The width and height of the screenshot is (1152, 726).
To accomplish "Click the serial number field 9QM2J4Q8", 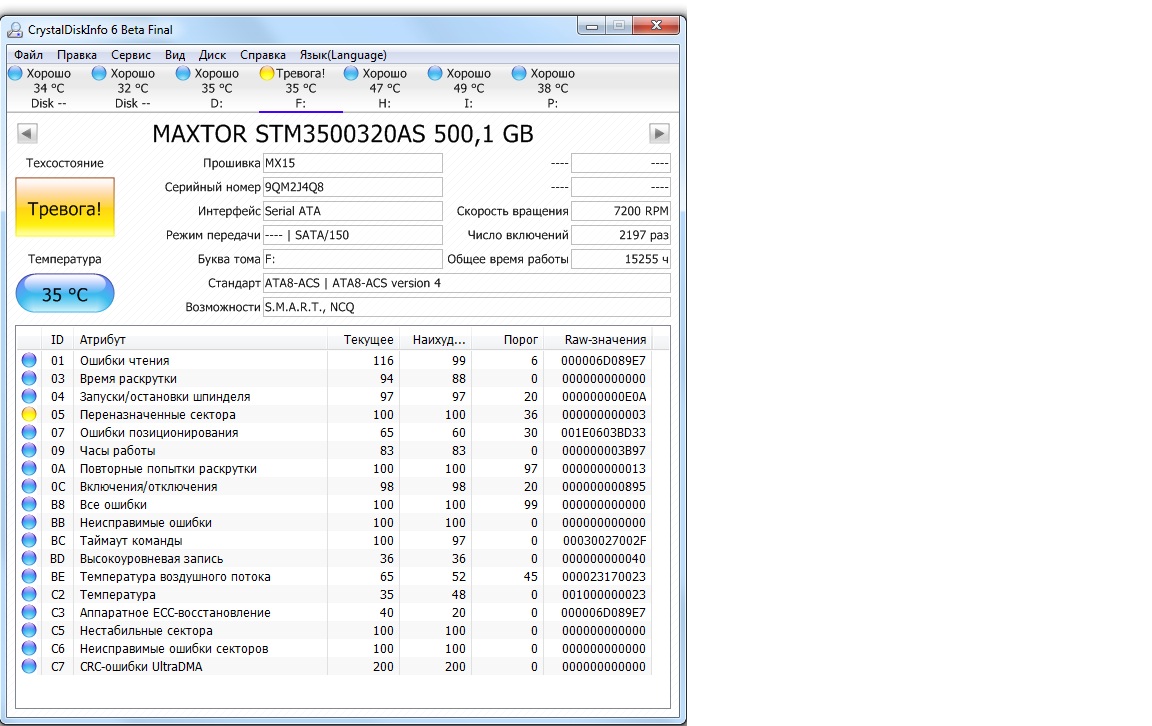I will tap(353, 187).
